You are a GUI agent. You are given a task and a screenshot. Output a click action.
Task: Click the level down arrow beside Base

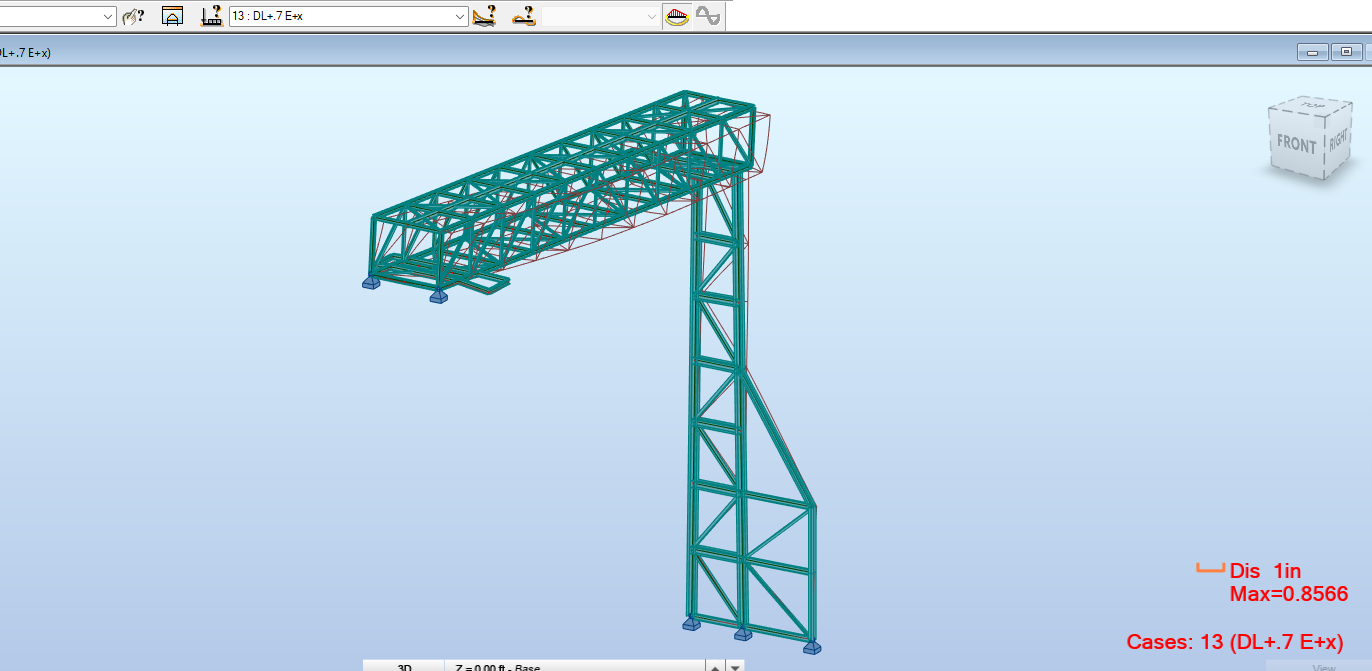736,666
